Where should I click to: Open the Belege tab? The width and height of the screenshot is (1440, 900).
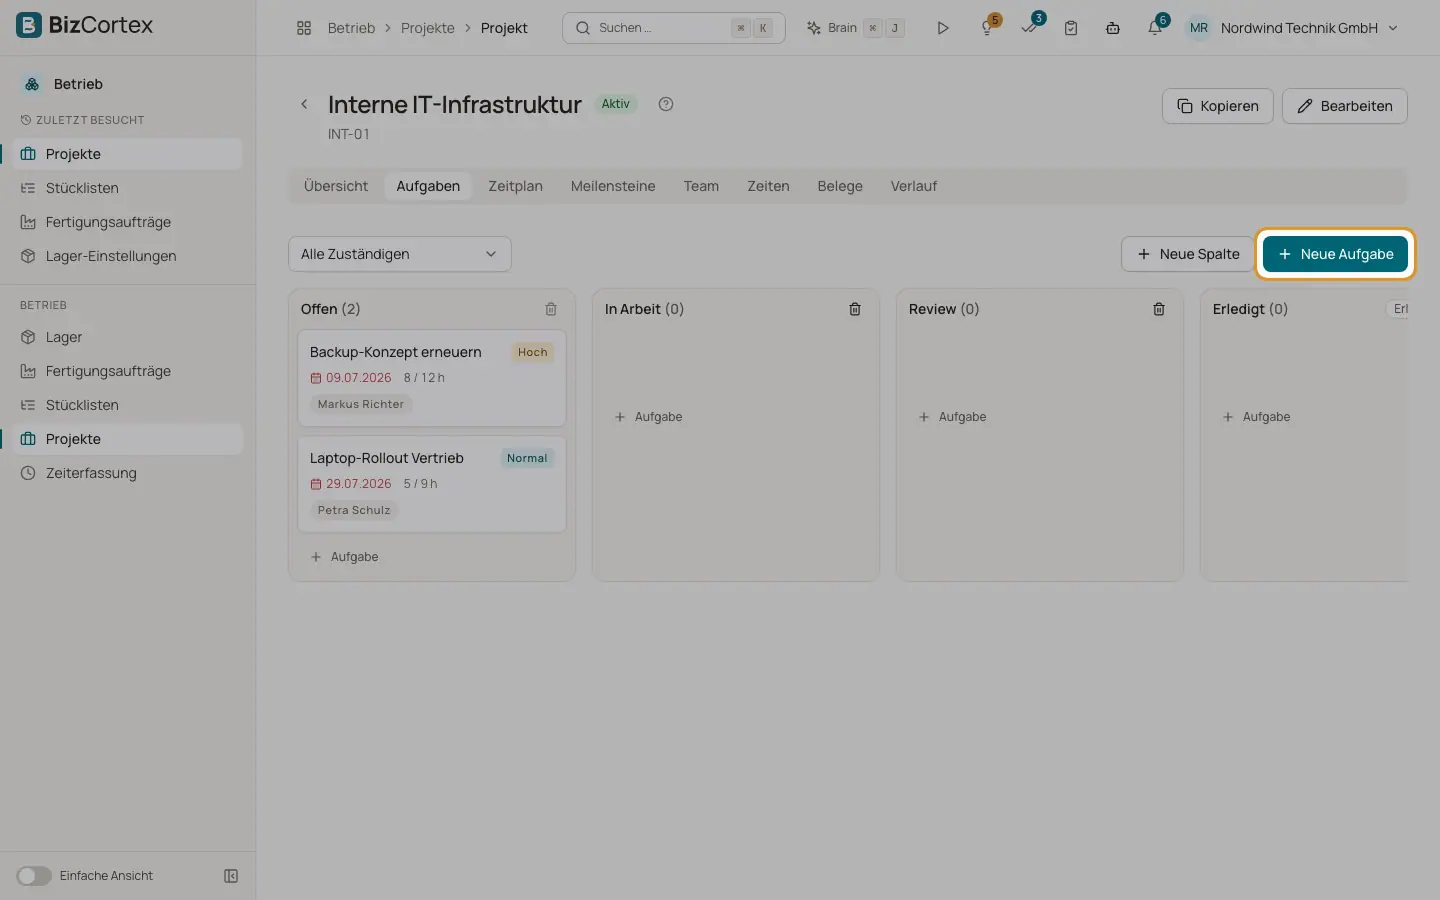[840, 186]
